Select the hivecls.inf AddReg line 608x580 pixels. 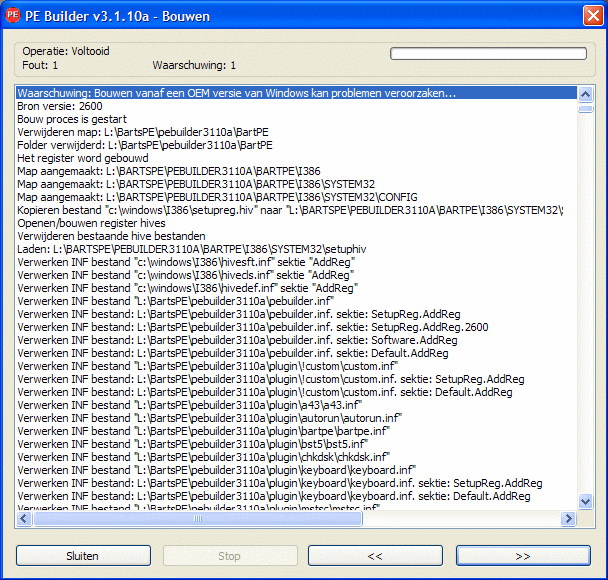(x=297, y=275)
